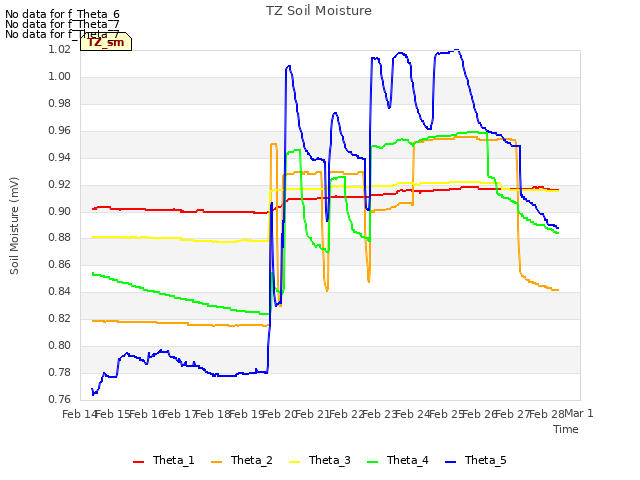
Task: Click the Feb 23 x-axis tick label
Action: click(x=380, y=414)
